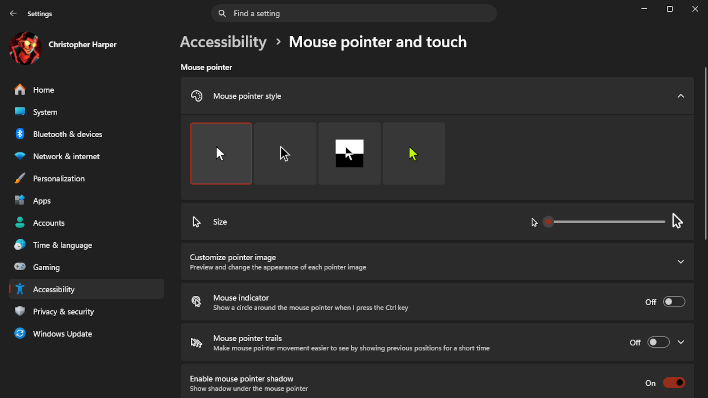This screenshot has width=708, height=398.
Task: Click the Network & internet wifi icon
Action: tap(20, 156)
